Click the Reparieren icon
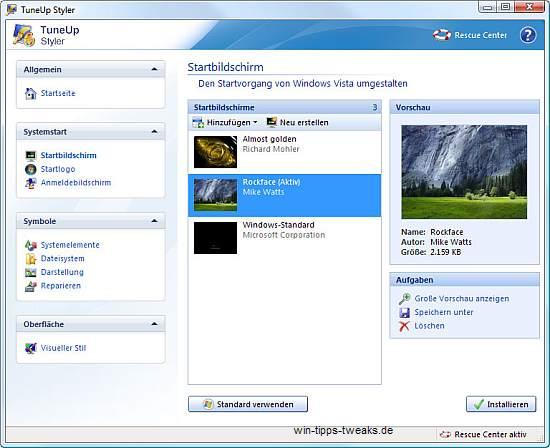This screenshot has height=448, width=550. [x=31, y=286]
